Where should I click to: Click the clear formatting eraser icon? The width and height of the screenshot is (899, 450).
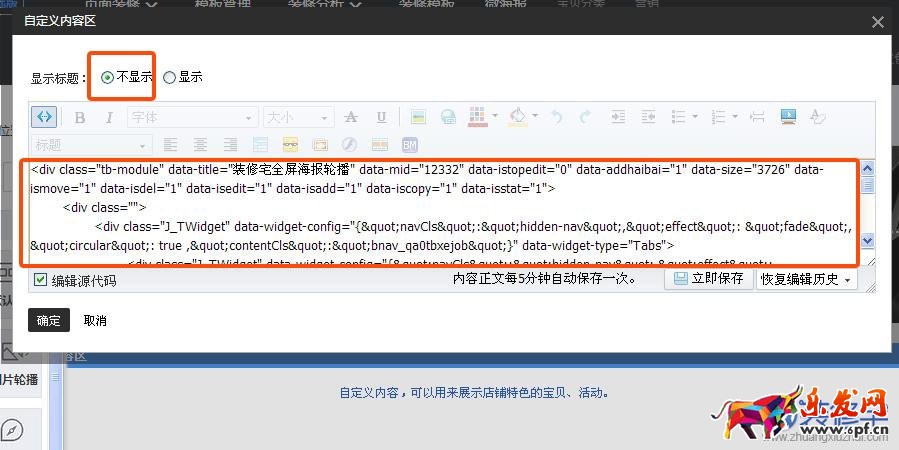tap(817, 117)
